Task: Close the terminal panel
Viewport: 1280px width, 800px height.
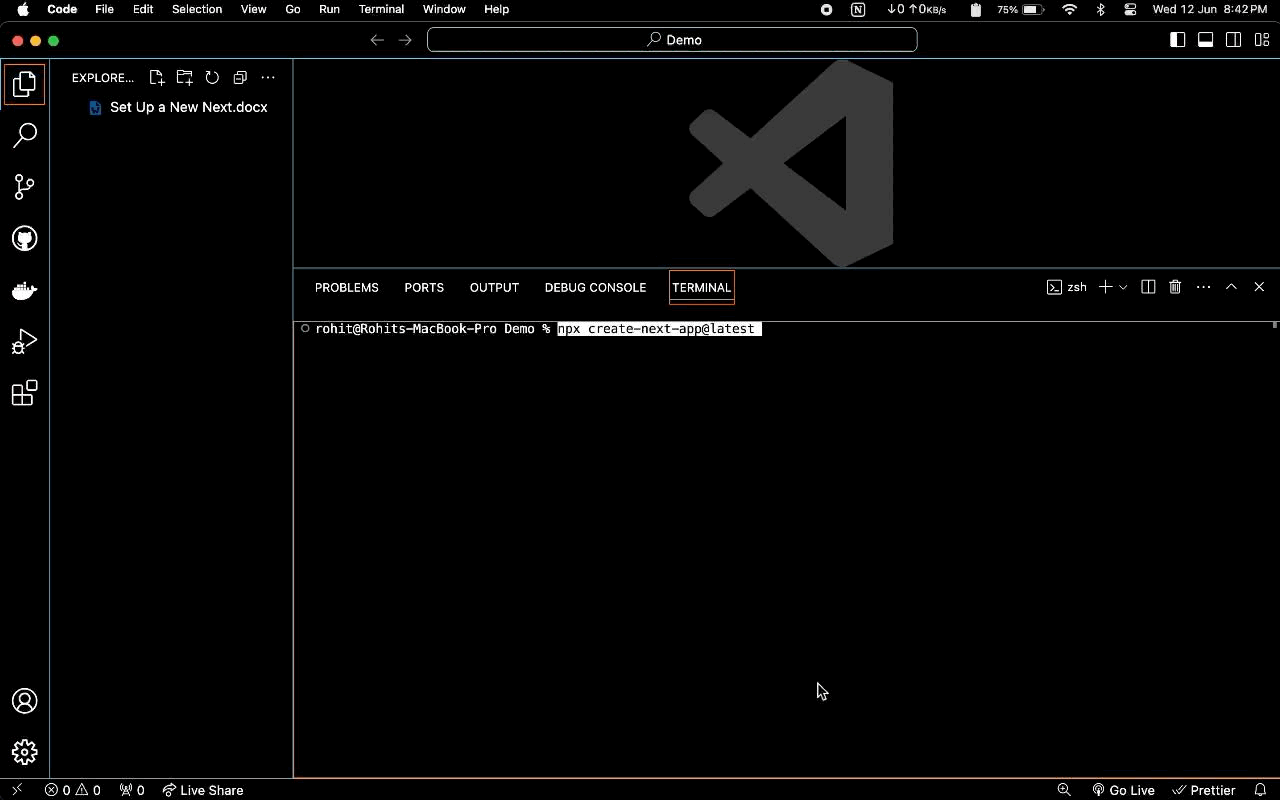Action: 1259,287
